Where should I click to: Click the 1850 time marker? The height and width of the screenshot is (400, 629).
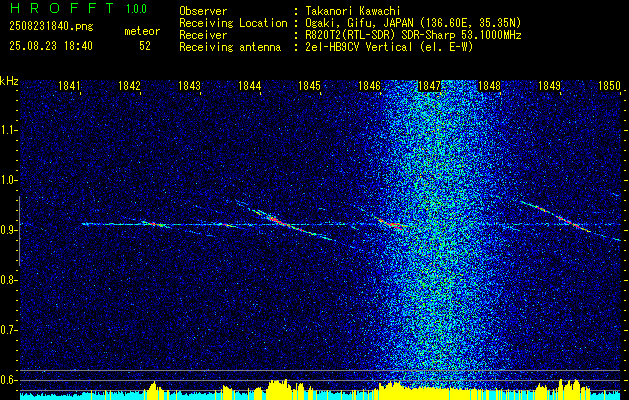pos(609,86)
